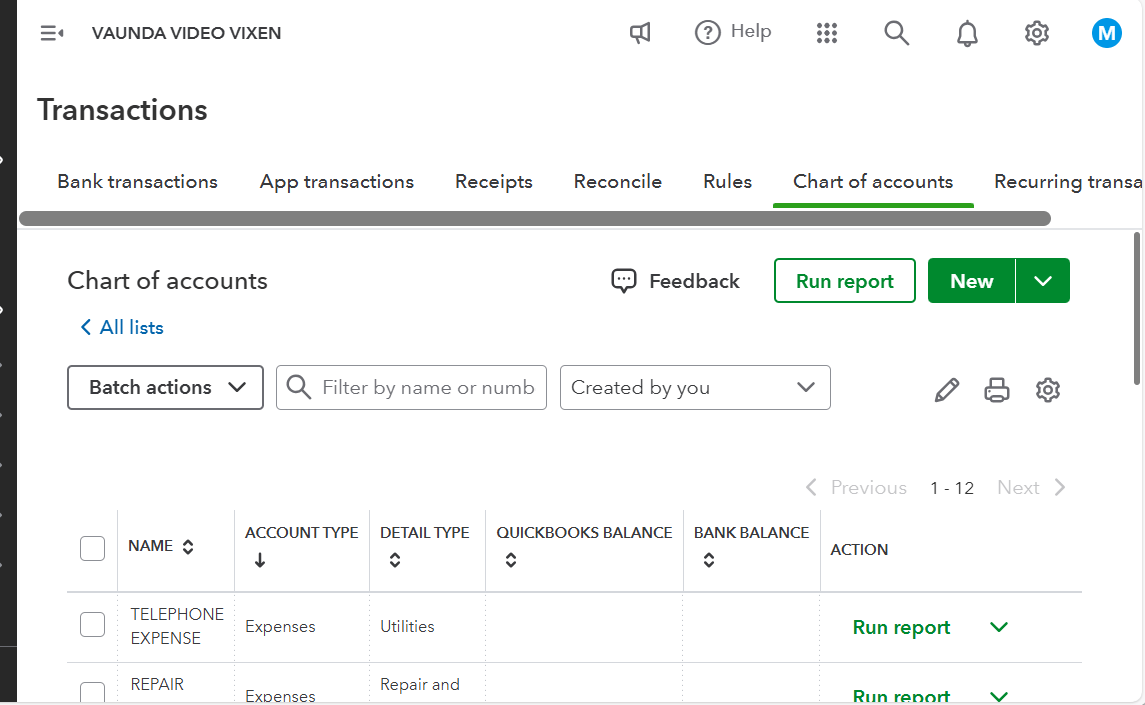Open the Reconcile tab
The height and width of the screenshot is (705, 1145).
(x=618, y=182)
